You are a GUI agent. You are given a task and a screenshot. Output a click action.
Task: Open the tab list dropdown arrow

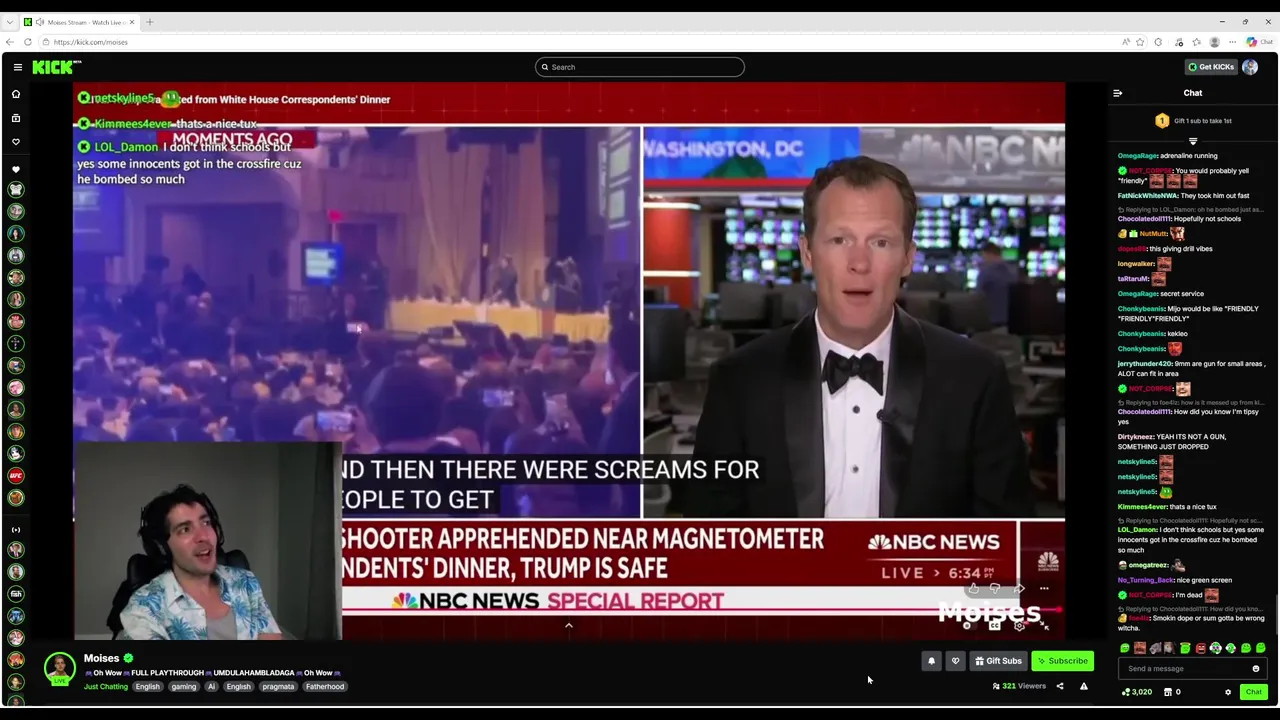pyautogui.click(x=9, y=22)
